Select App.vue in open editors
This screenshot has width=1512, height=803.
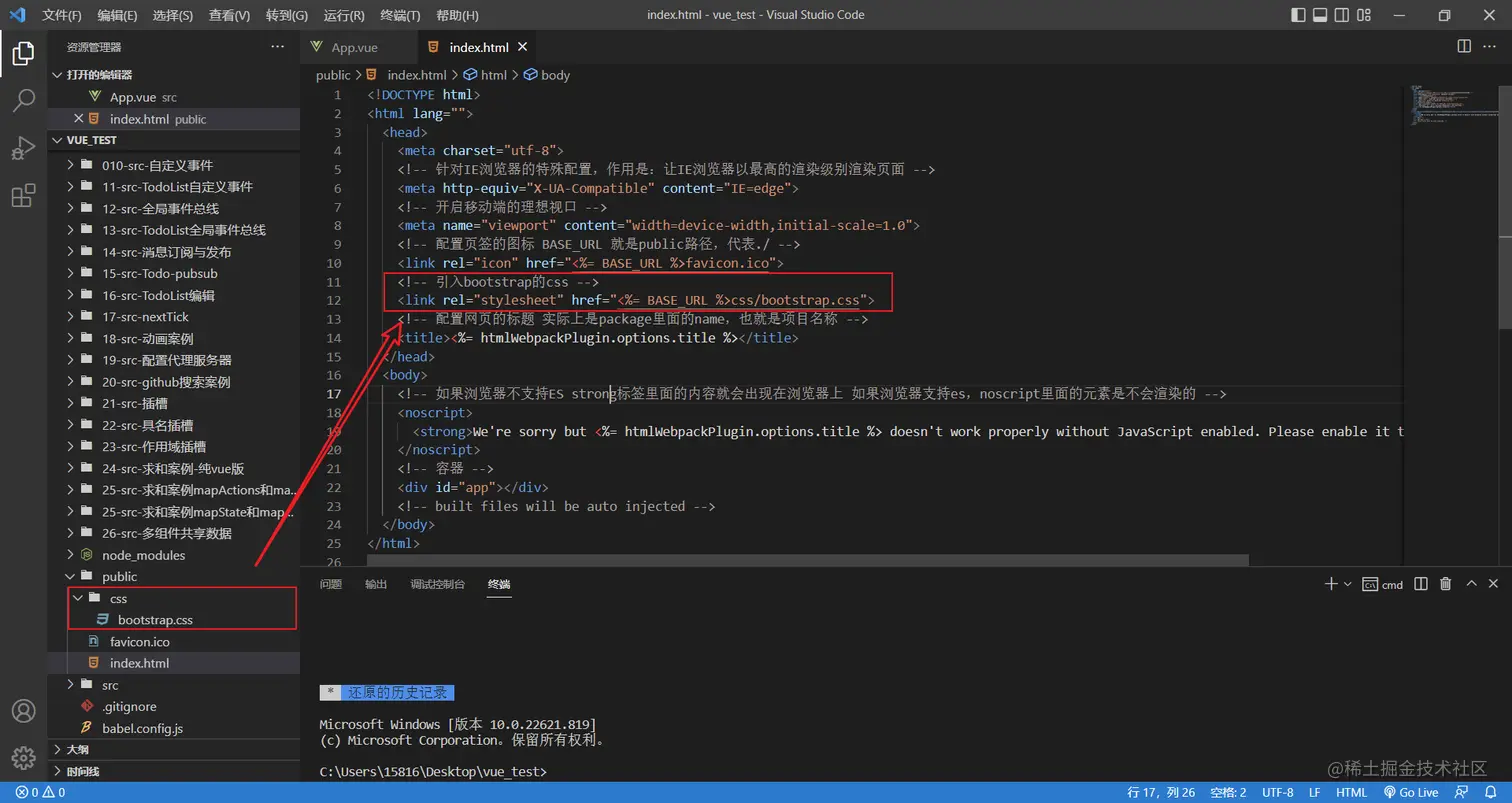tap(174, 97)
